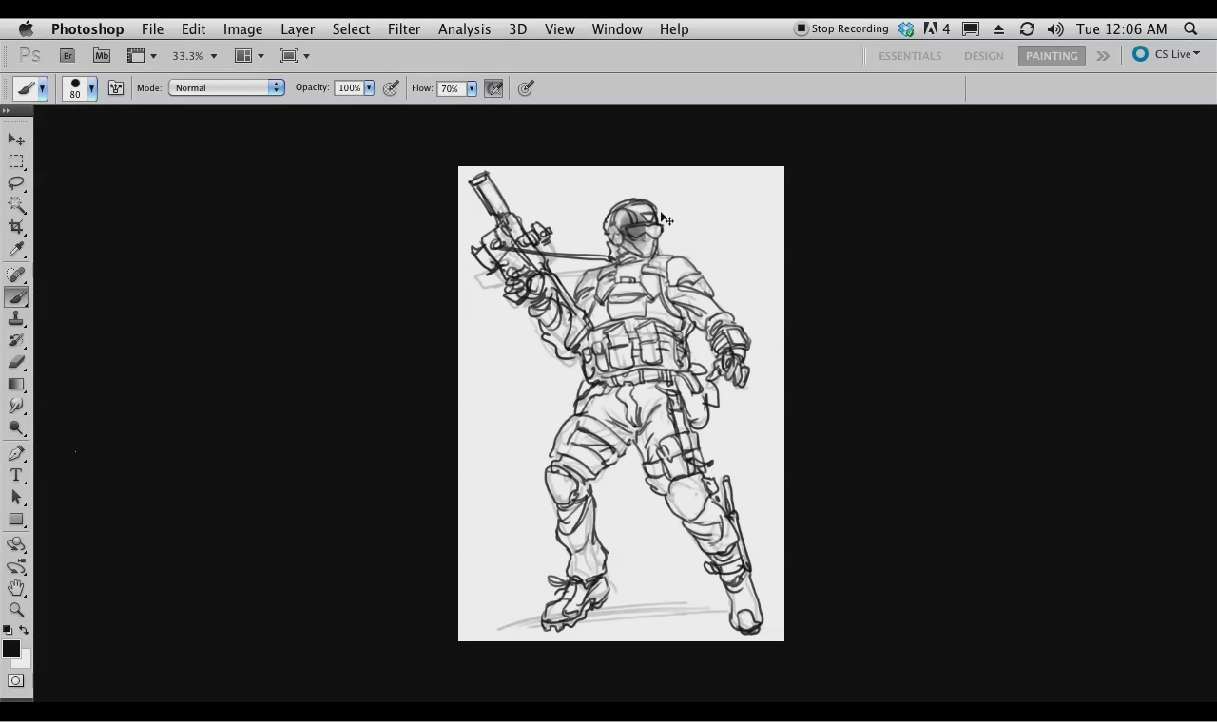Screen dimensions: 1217x723
Task: Open the Brush panel toggle button
Action: point(116,88)
